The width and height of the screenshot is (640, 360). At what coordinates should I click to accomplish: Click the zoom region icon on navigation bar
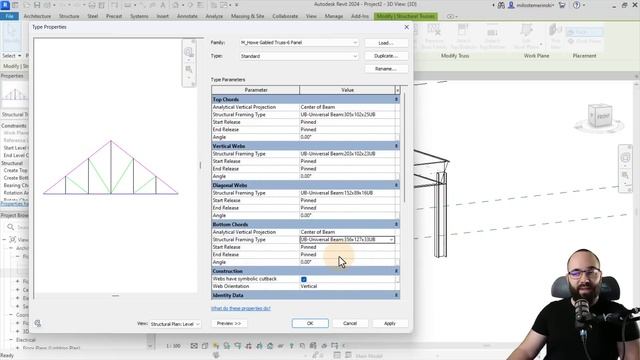coord(625,175)
